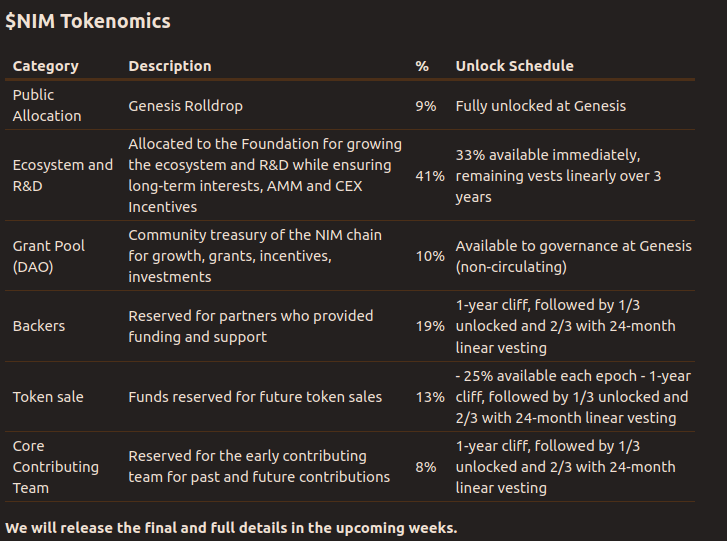Screen dimensions: 727x541
Task: Click the 13% percentage value
Action: pos(430,397)
